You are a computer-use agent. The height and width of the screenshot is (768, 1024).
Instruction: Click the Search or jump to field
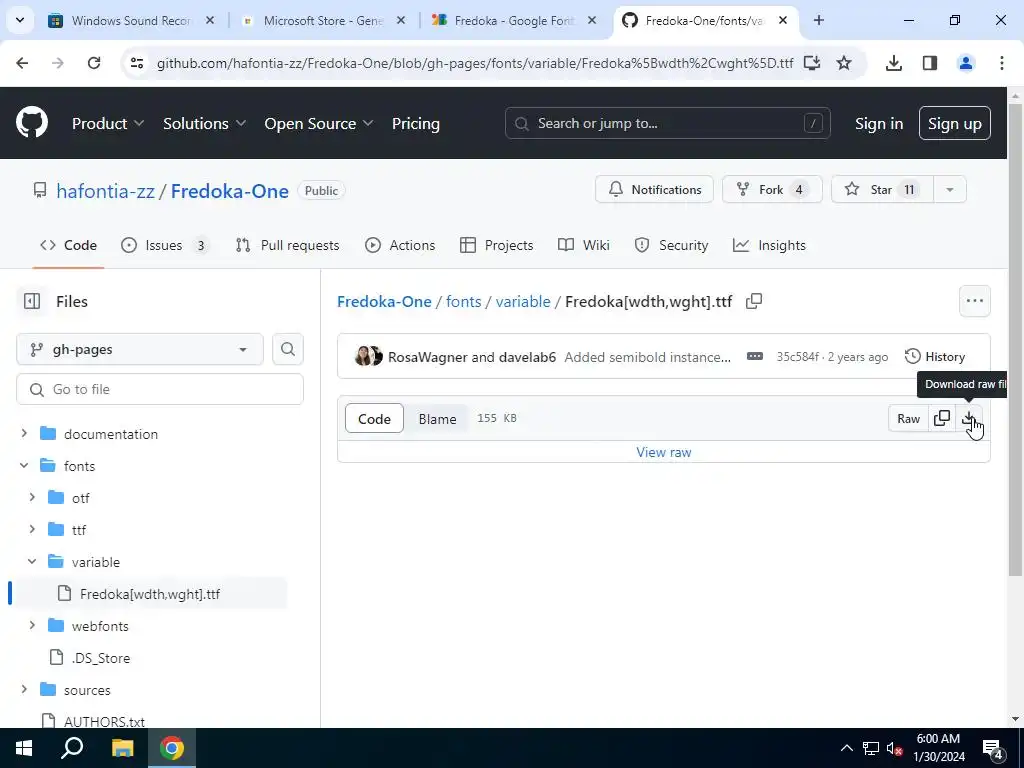(667, 123)
